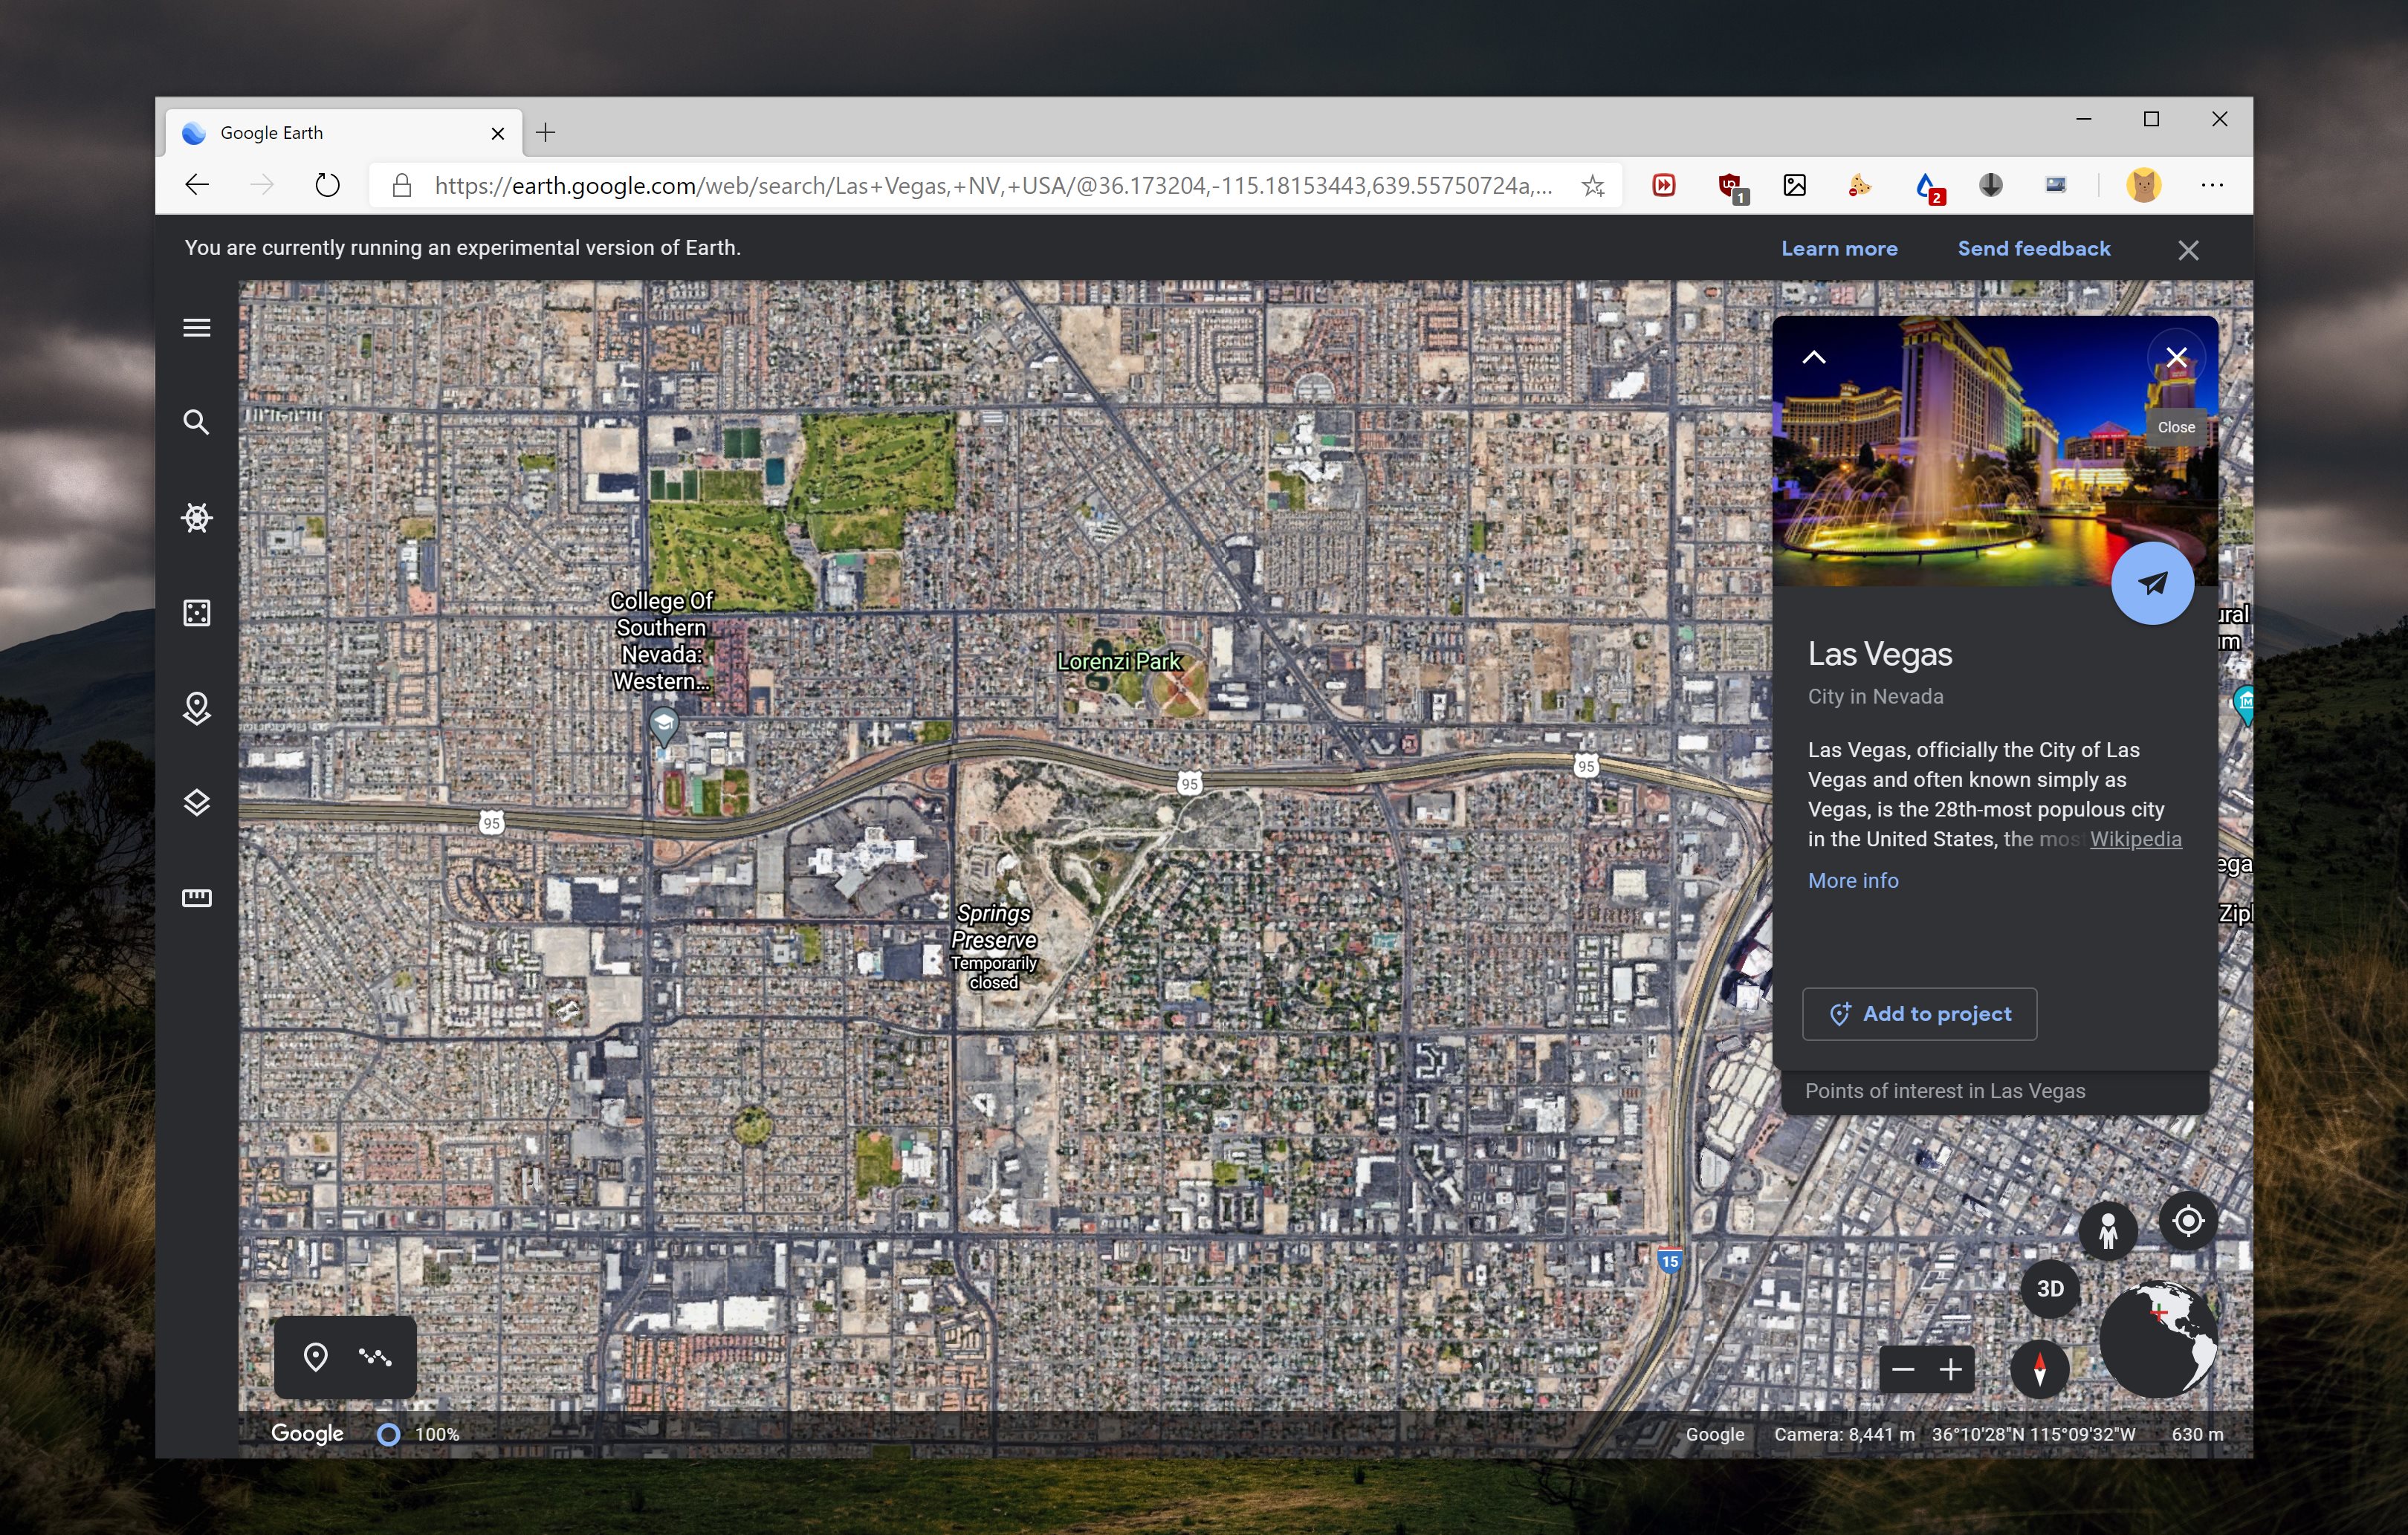Click the coordinates in status bar
The image size is (2408, 1535).
click(2033, 1434)
